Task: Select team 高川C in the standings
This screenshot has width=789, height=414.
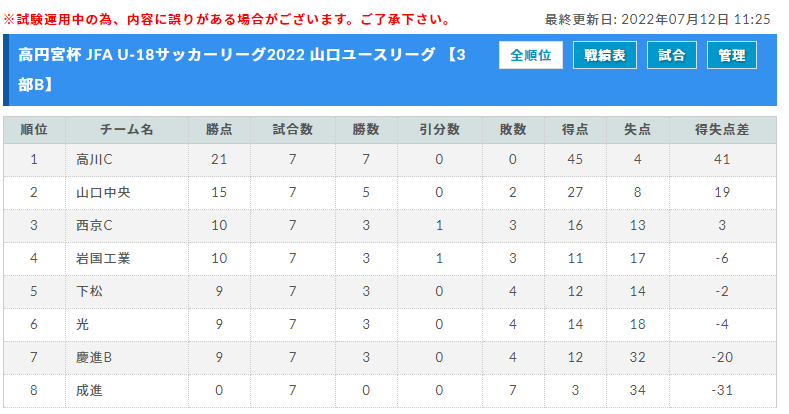Action: tap(94, 159)
